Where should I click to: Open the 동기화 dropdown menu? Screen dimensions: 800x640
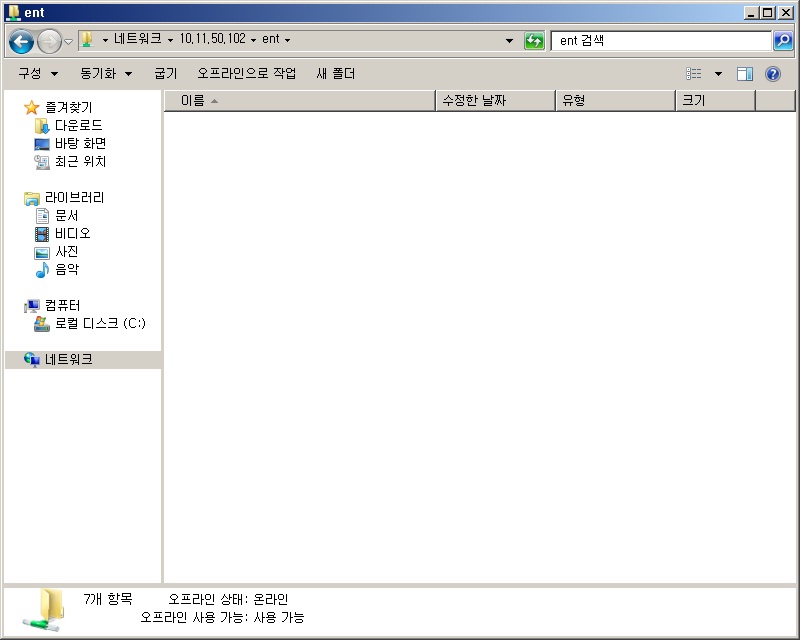pyautogui.click(x=106, y=73)
